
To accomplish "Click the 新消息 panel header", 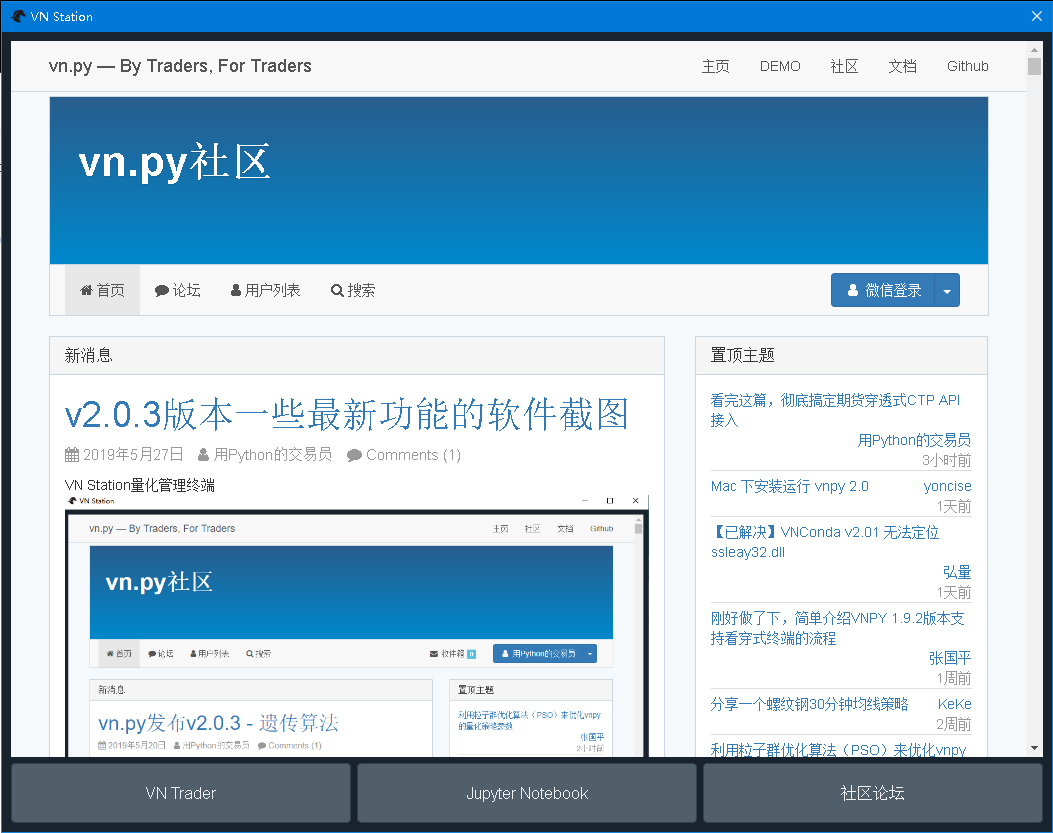I will pyautogui.click(x=357, y=355).
